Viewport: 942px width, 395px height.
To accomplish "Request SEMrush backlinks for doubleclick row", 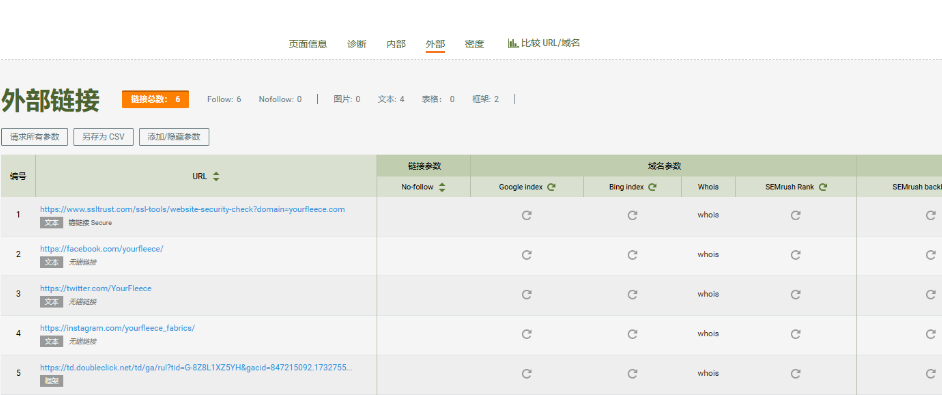I will [931, 374].
